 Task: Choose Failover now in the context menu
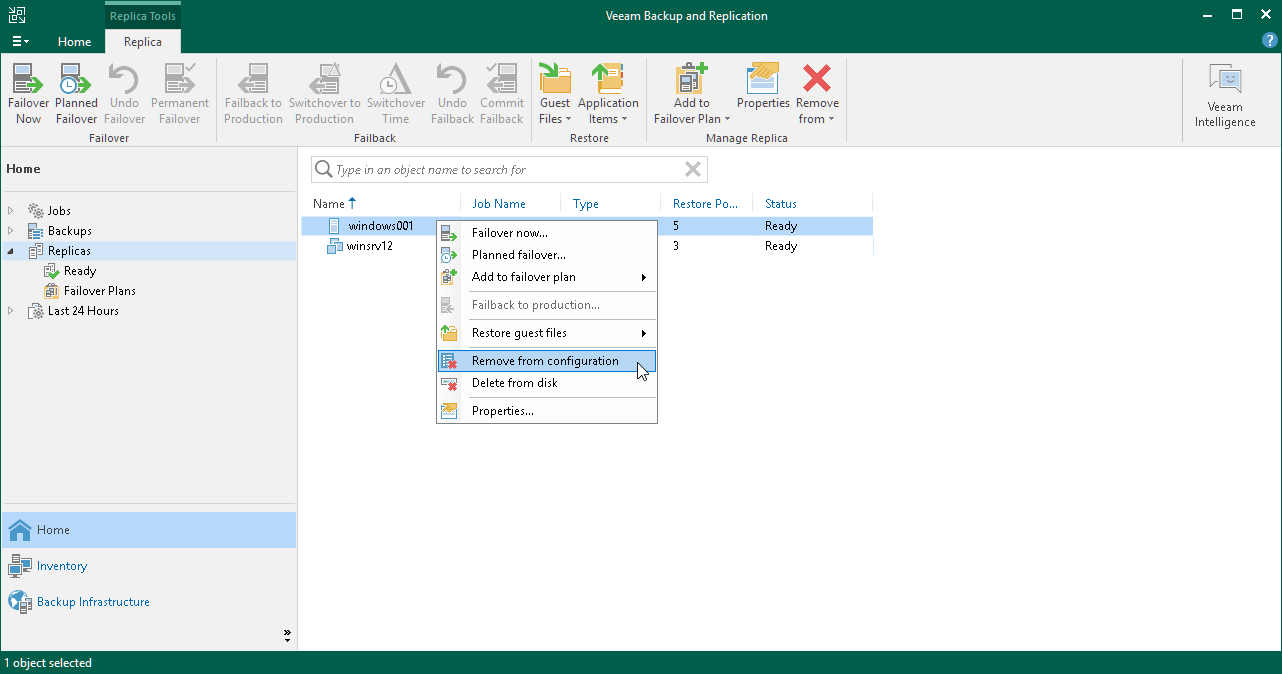pos(547,233)
